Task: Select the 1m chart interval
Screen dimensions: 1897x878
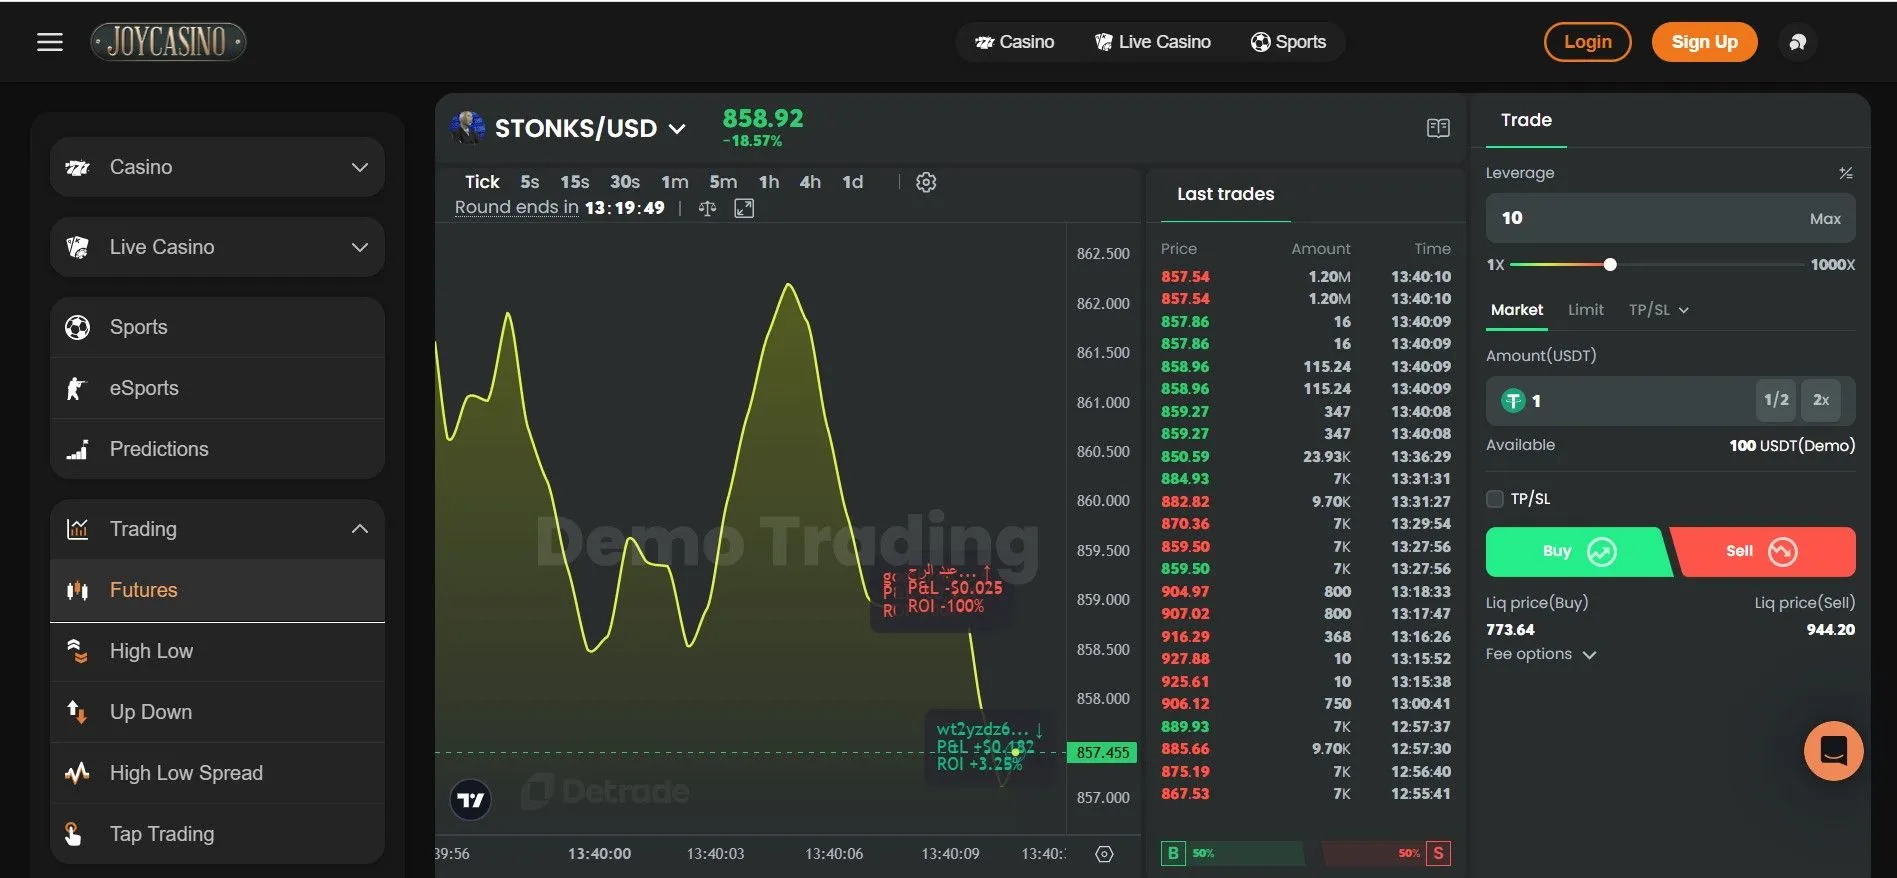Action: click(x=675, y=182)
